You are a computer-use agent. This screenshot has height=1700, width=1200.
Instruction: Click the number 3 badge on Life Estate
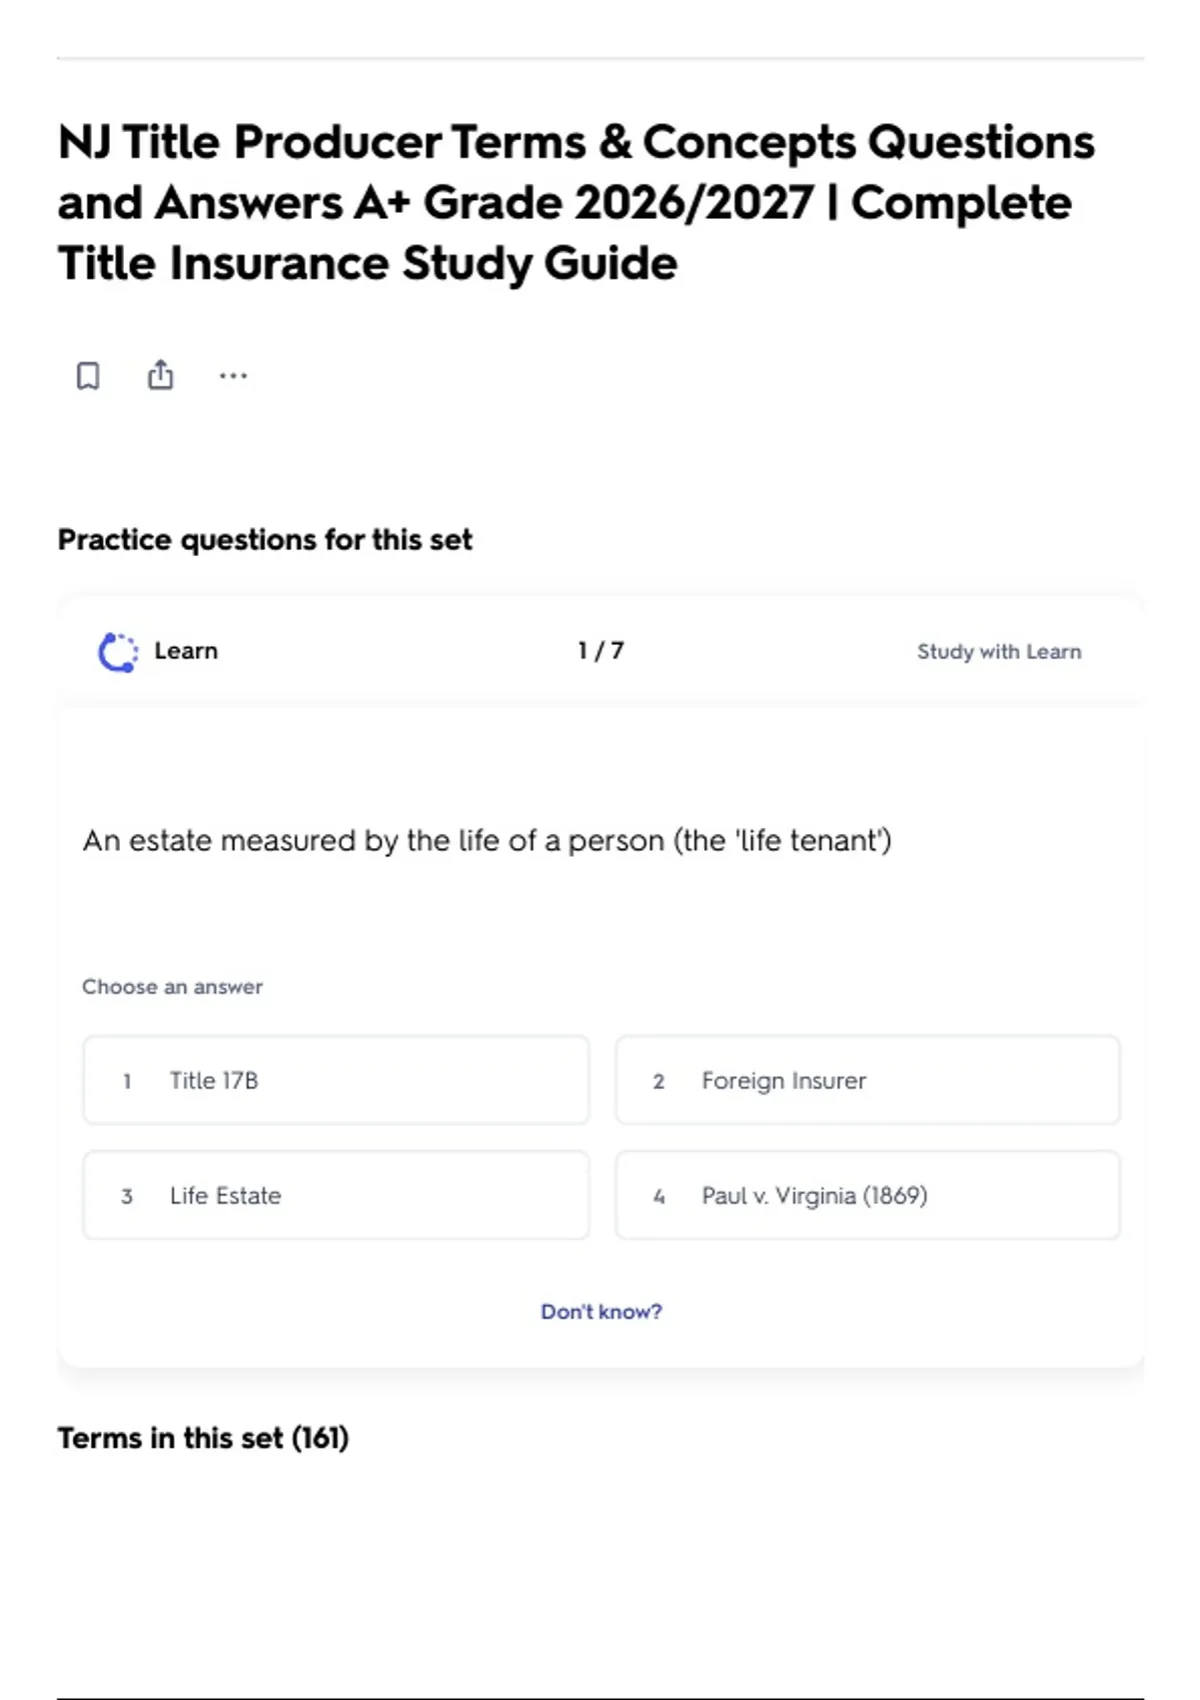(127, 1196)
